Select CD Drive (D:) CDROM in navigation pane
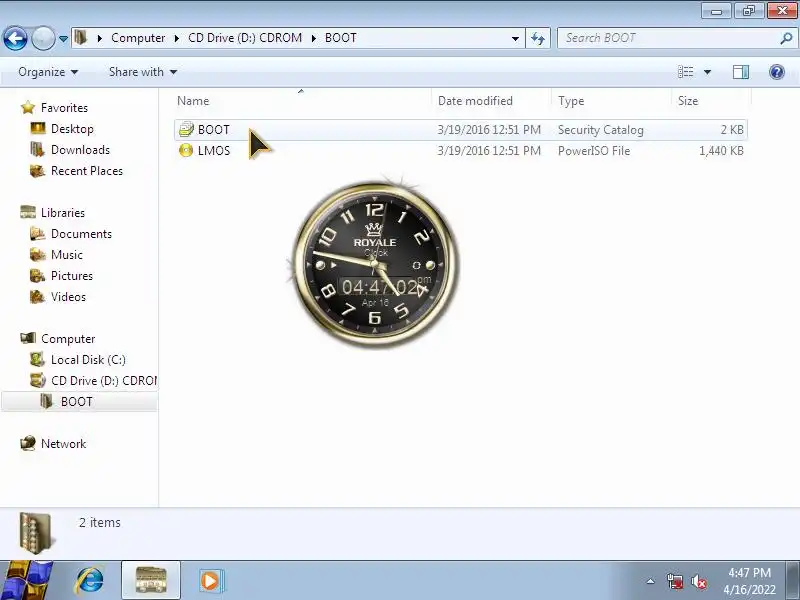 click(104, 381)
